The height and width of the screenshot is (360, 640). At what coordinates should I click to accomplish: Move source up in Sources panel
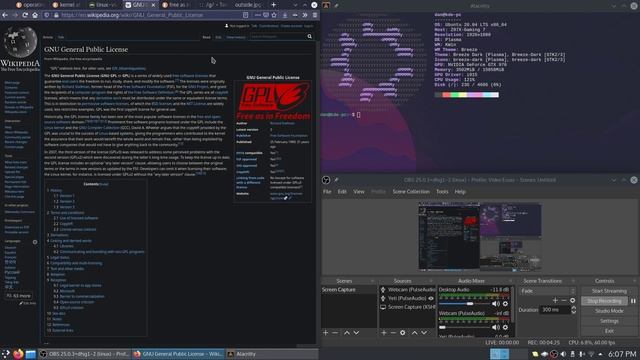(x=414, y=333)
